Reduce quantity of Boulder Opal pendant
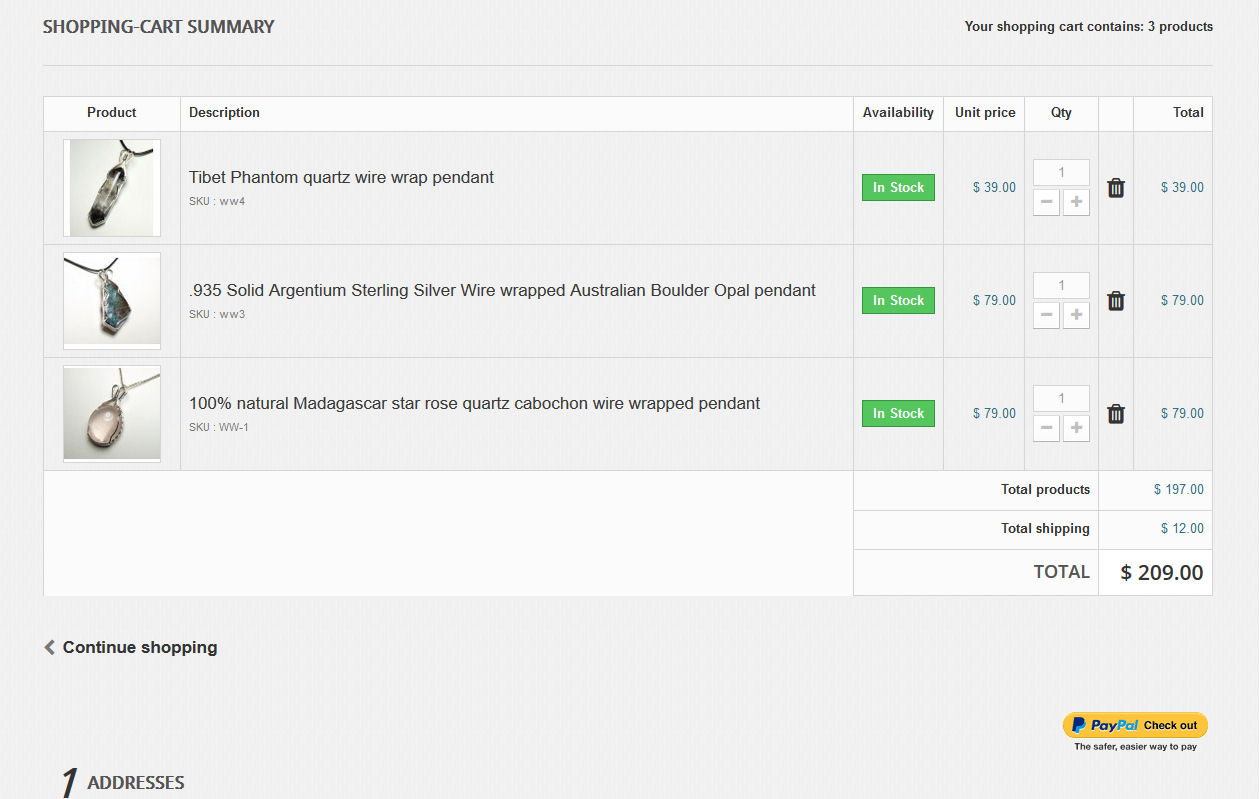 point(1046,315)
